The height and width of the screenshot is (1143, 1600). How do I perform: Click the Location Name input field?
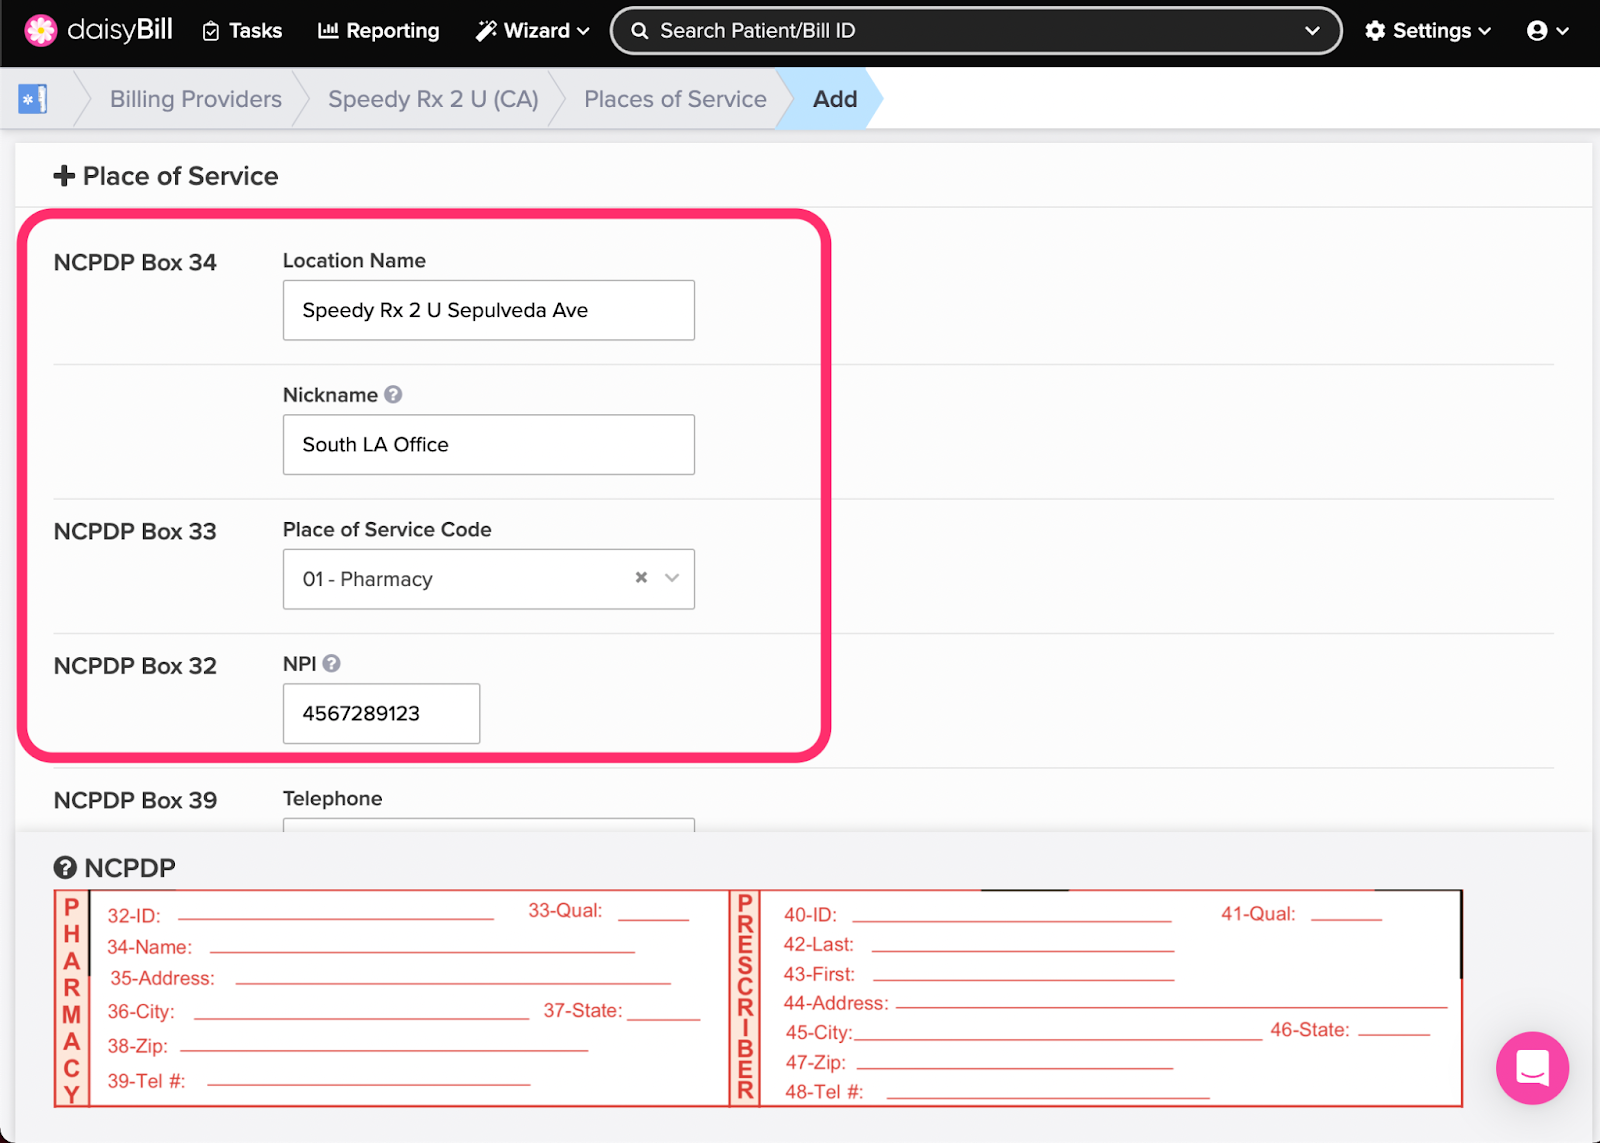click(x=489, y=310)
